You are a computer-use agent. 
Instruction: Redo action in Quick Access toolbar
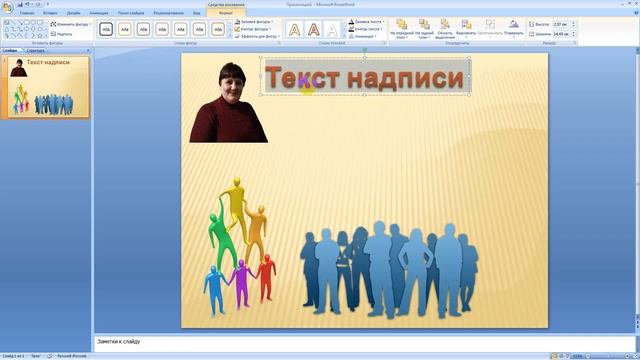39,4
